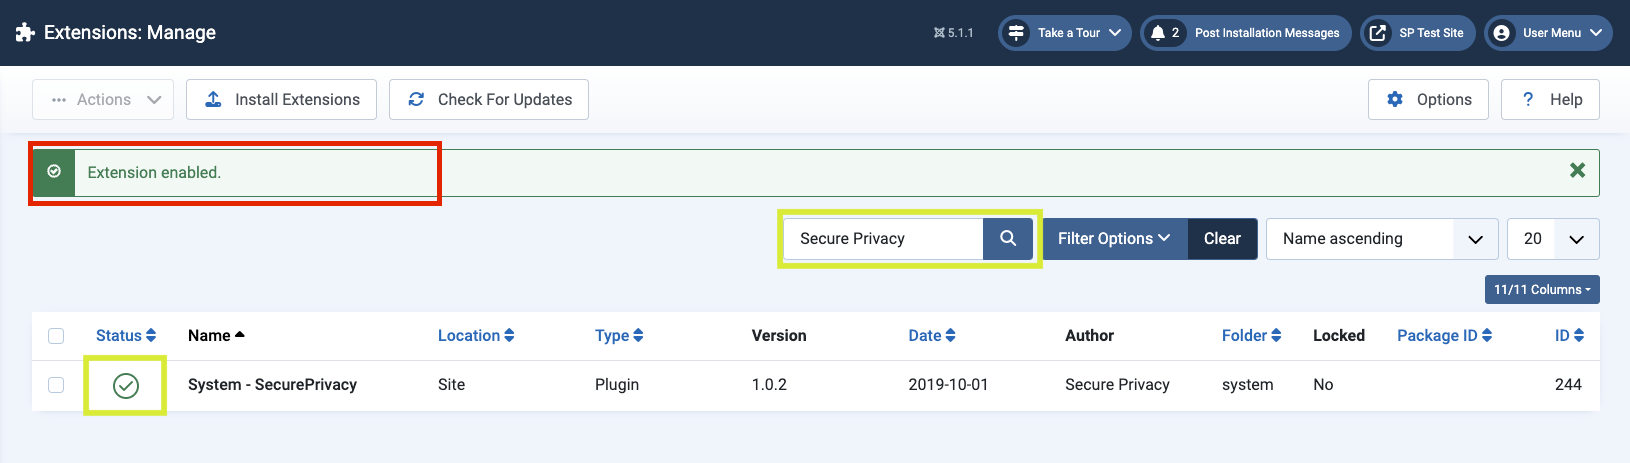Screen dimensions: 1630x463
Task: Open Options gear settings
Action: point(1428,100)
